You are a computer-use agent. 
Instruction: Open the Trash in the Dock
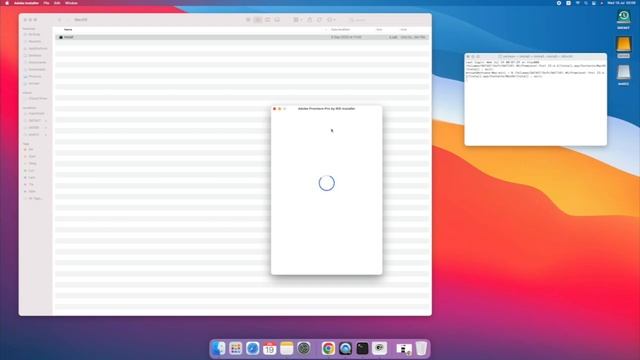[x=421, y=349]
